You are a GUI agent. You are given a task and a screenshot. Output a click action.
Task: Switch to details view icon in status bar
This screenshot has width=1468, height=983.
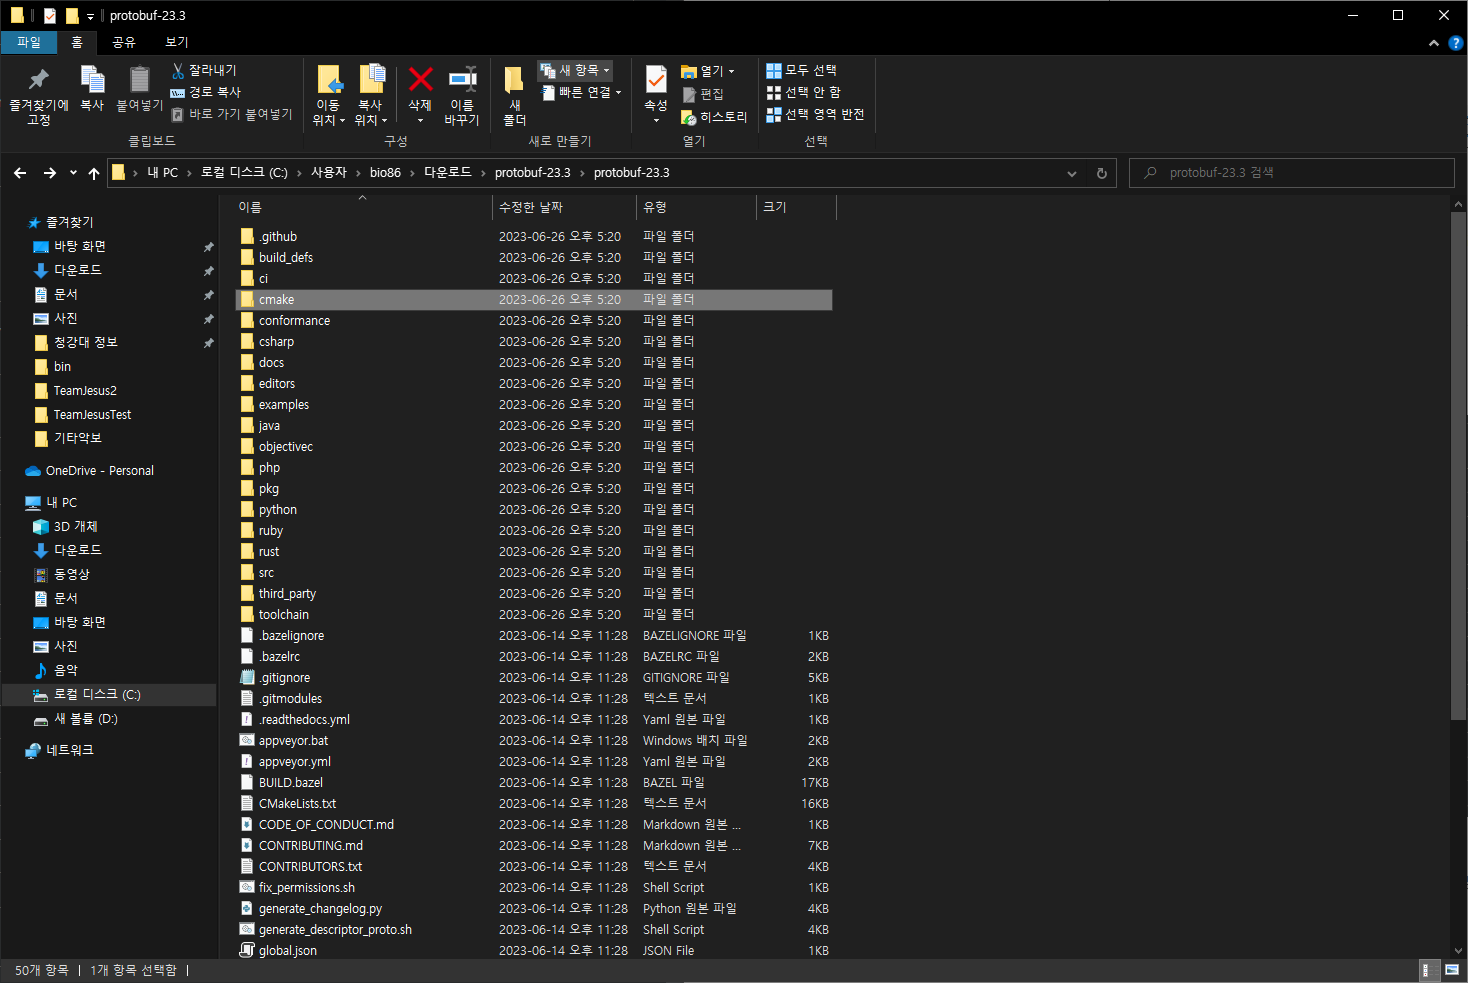pos(1430,970)
